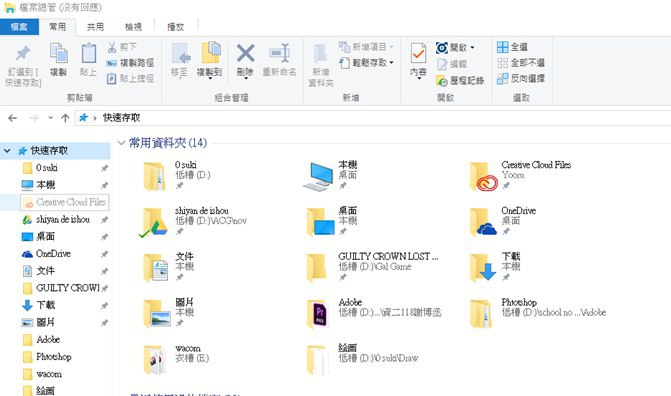Click the 複製 copy icon in ribbon
This screenshot has height=396, width=671.
click(59, 54)
